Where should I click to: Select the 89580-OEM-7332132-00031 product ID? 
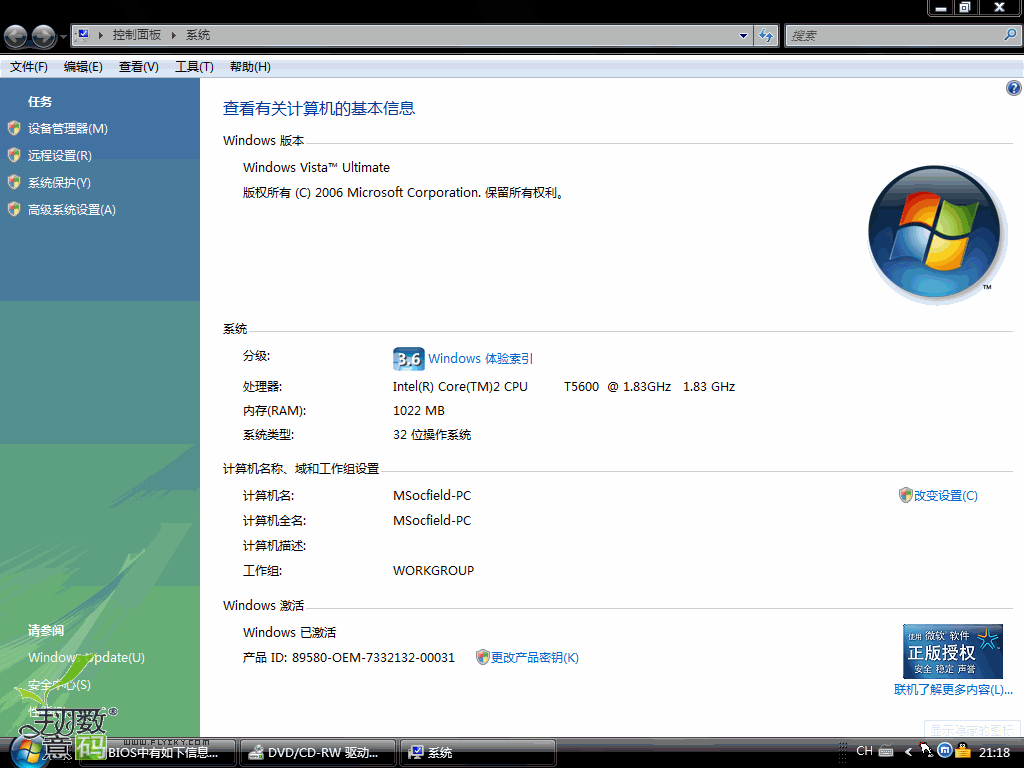(373, 658)
